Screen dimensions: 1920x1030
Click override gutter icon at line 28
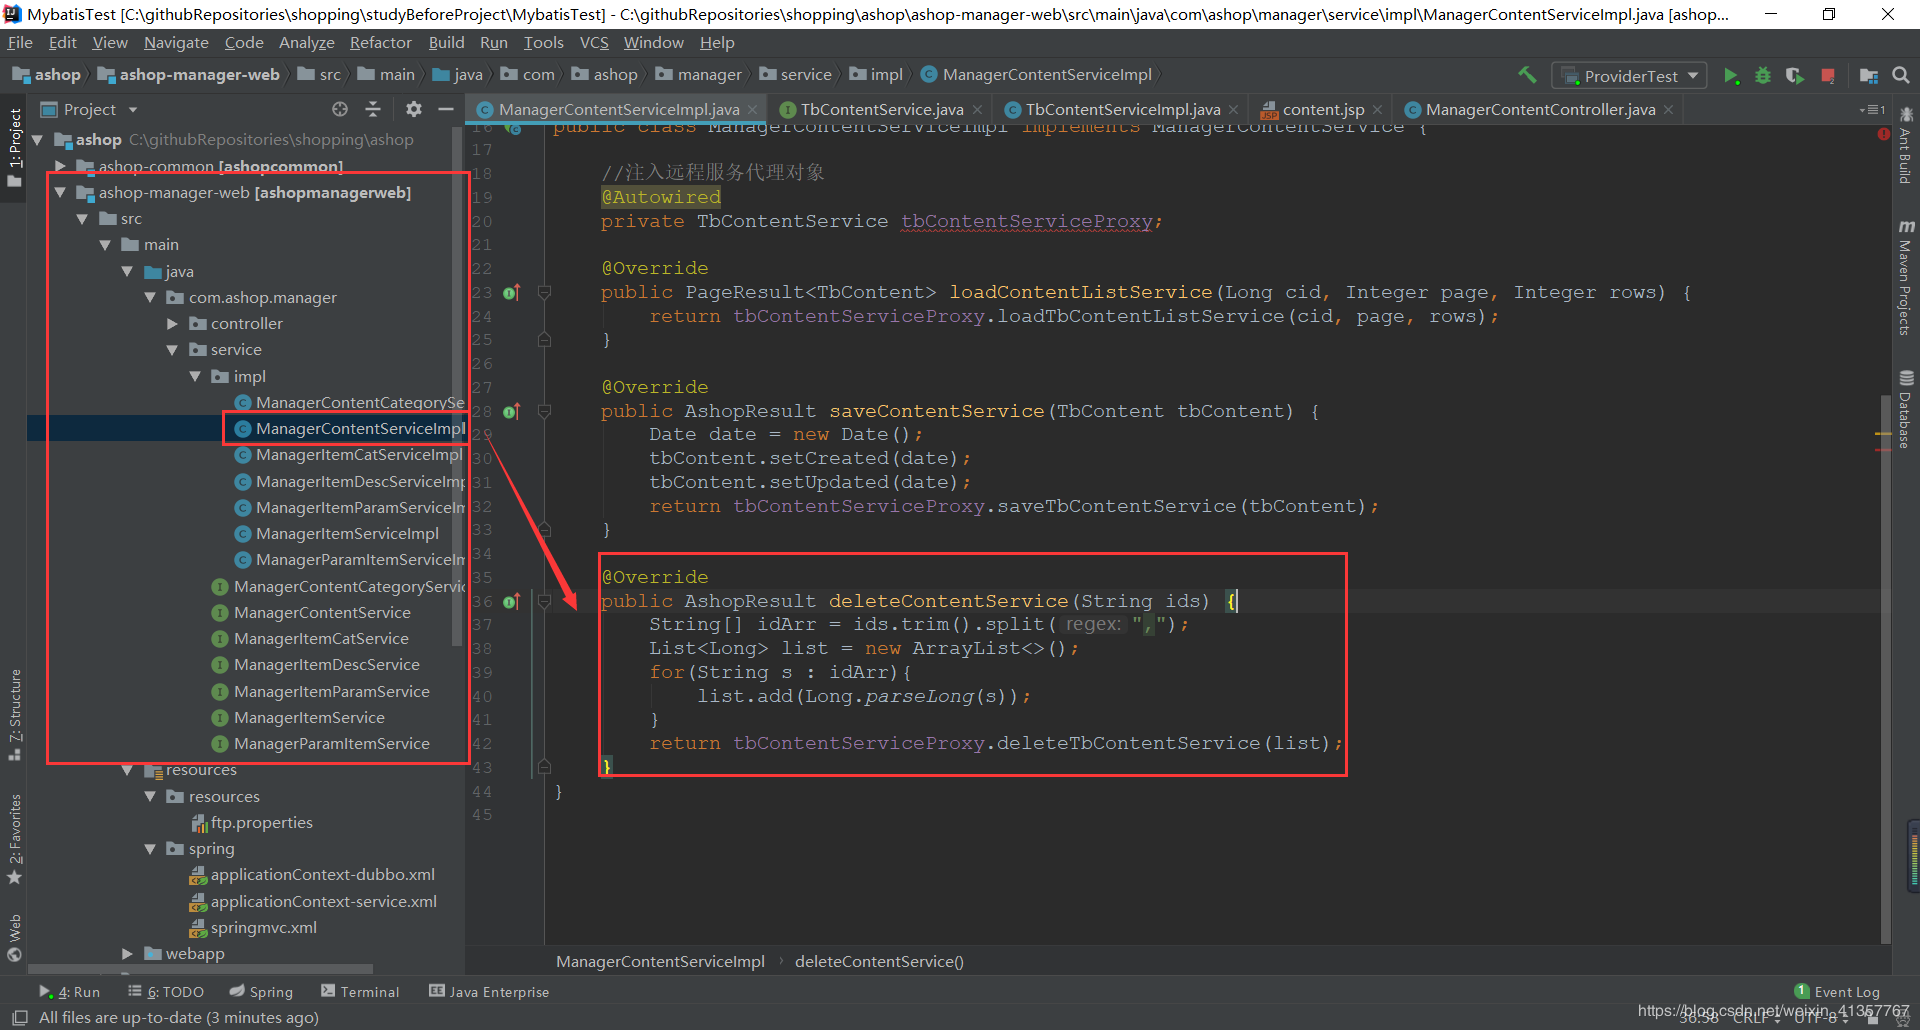coord(511,411)
